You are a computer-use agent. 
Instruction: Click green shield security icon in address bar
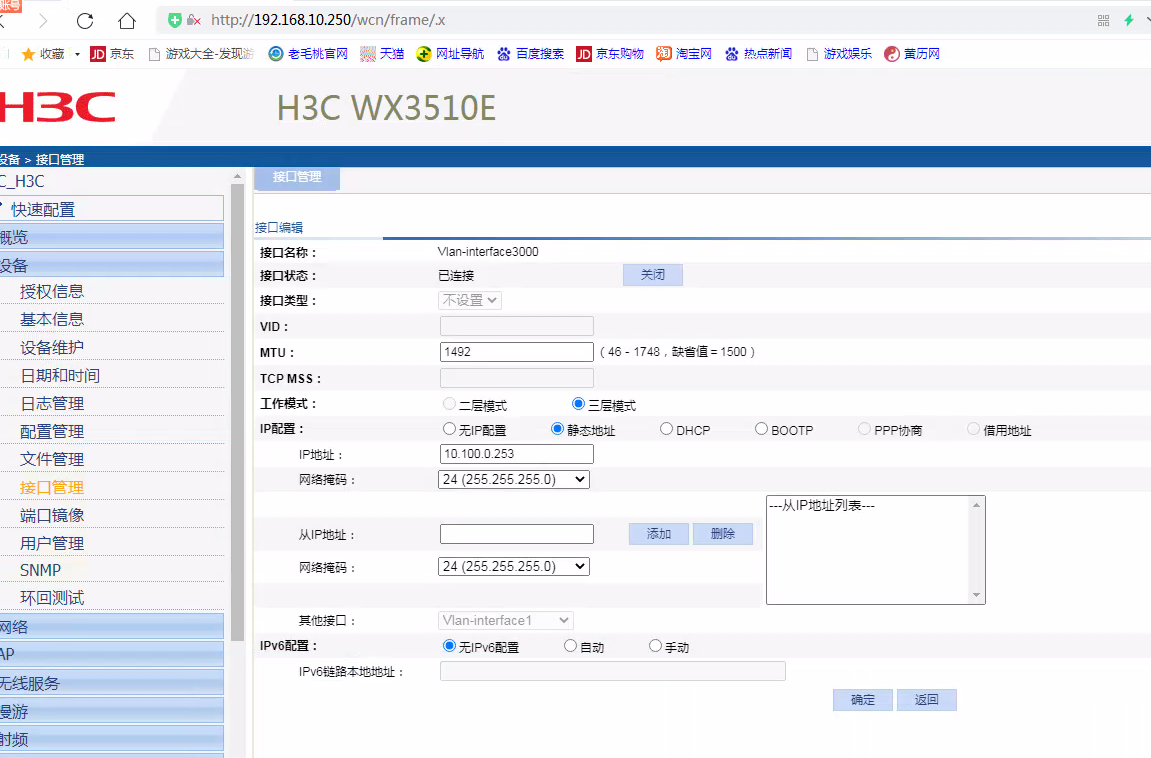pos(175,20)
